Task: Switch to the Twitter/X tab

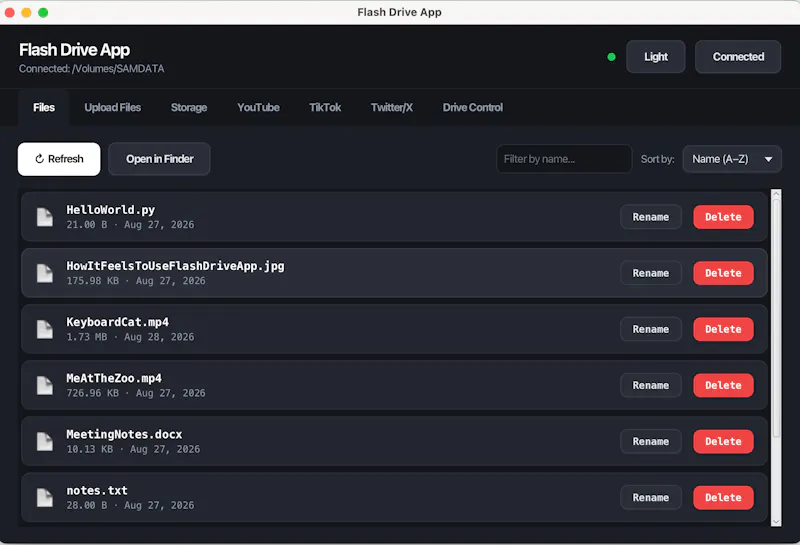Action: tap(392, 107)
